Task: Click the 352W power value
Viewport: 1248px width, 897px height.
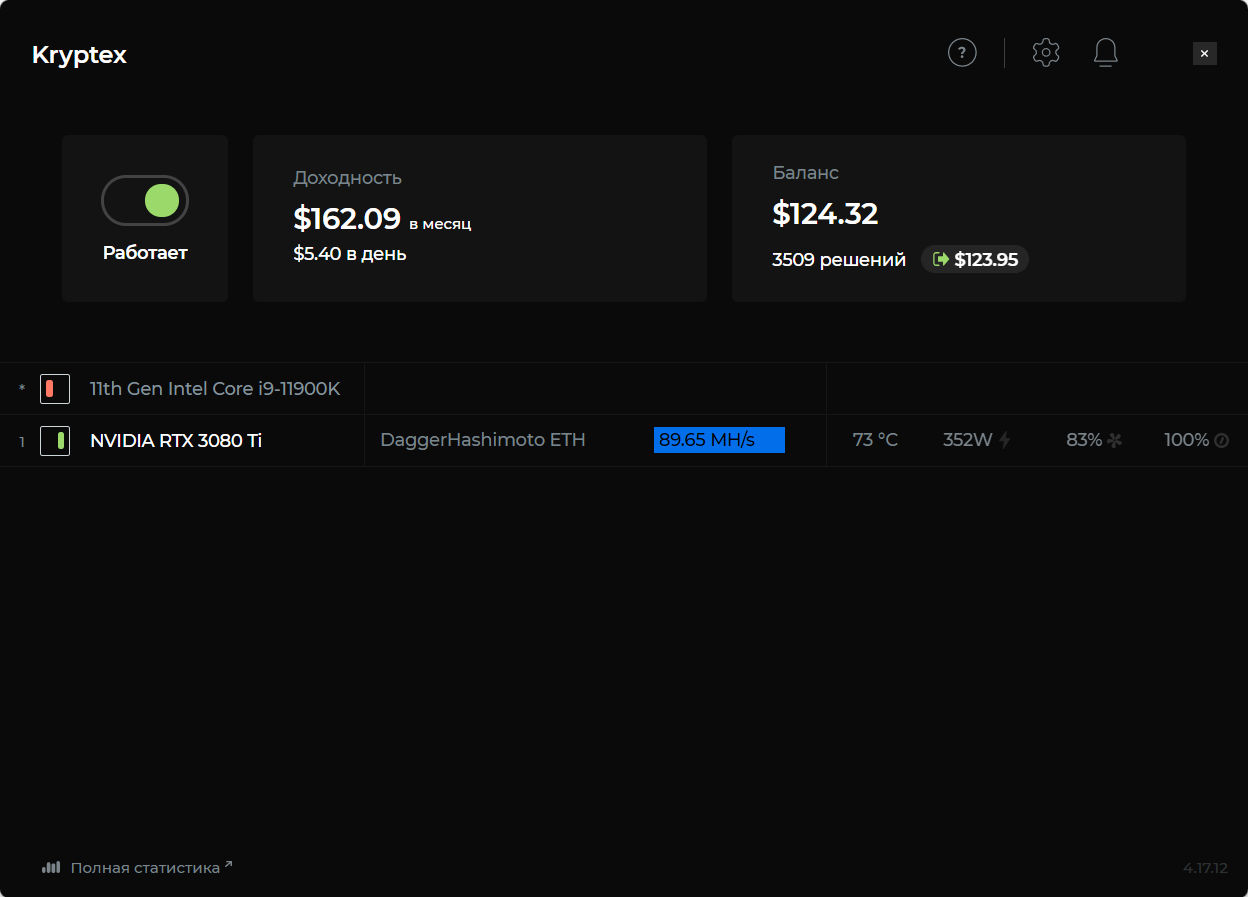Action: click(968, 440)
